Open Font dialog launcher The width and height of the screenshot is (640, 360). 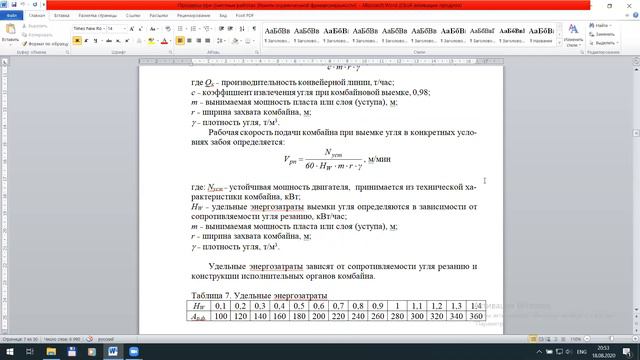[171, 52]
